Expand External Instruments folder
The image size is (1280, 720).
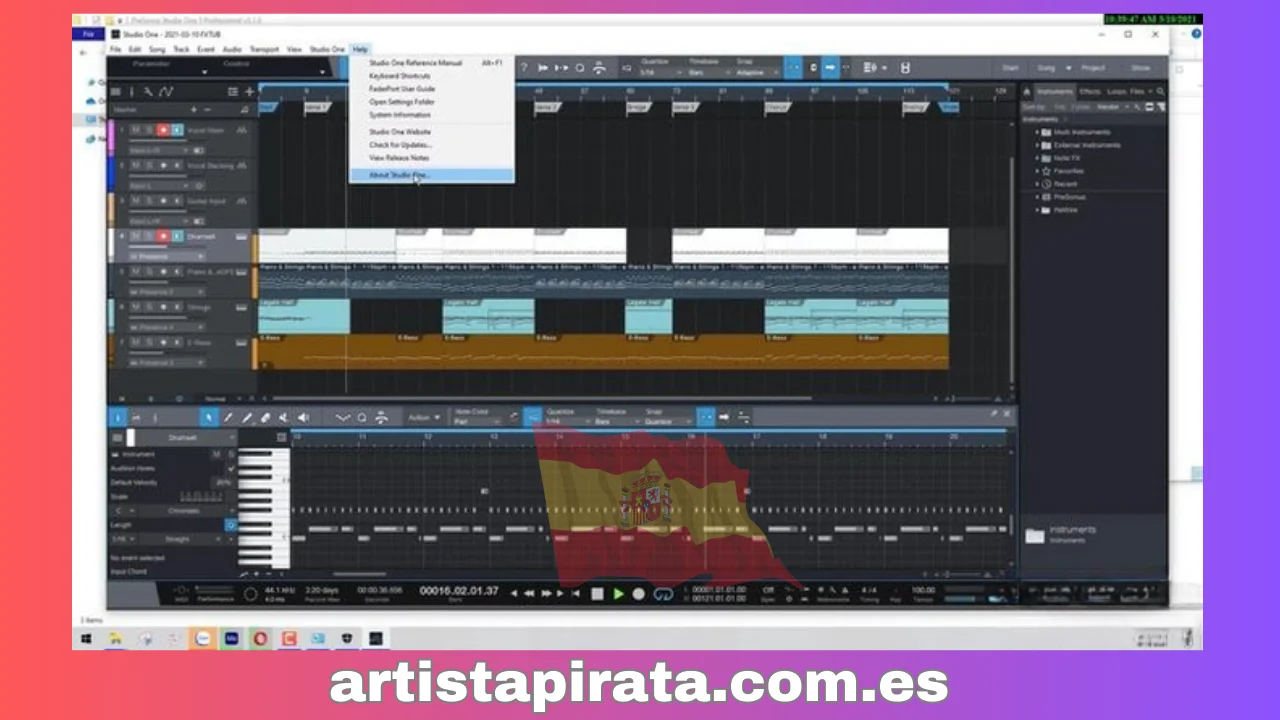click(1037, 145)
